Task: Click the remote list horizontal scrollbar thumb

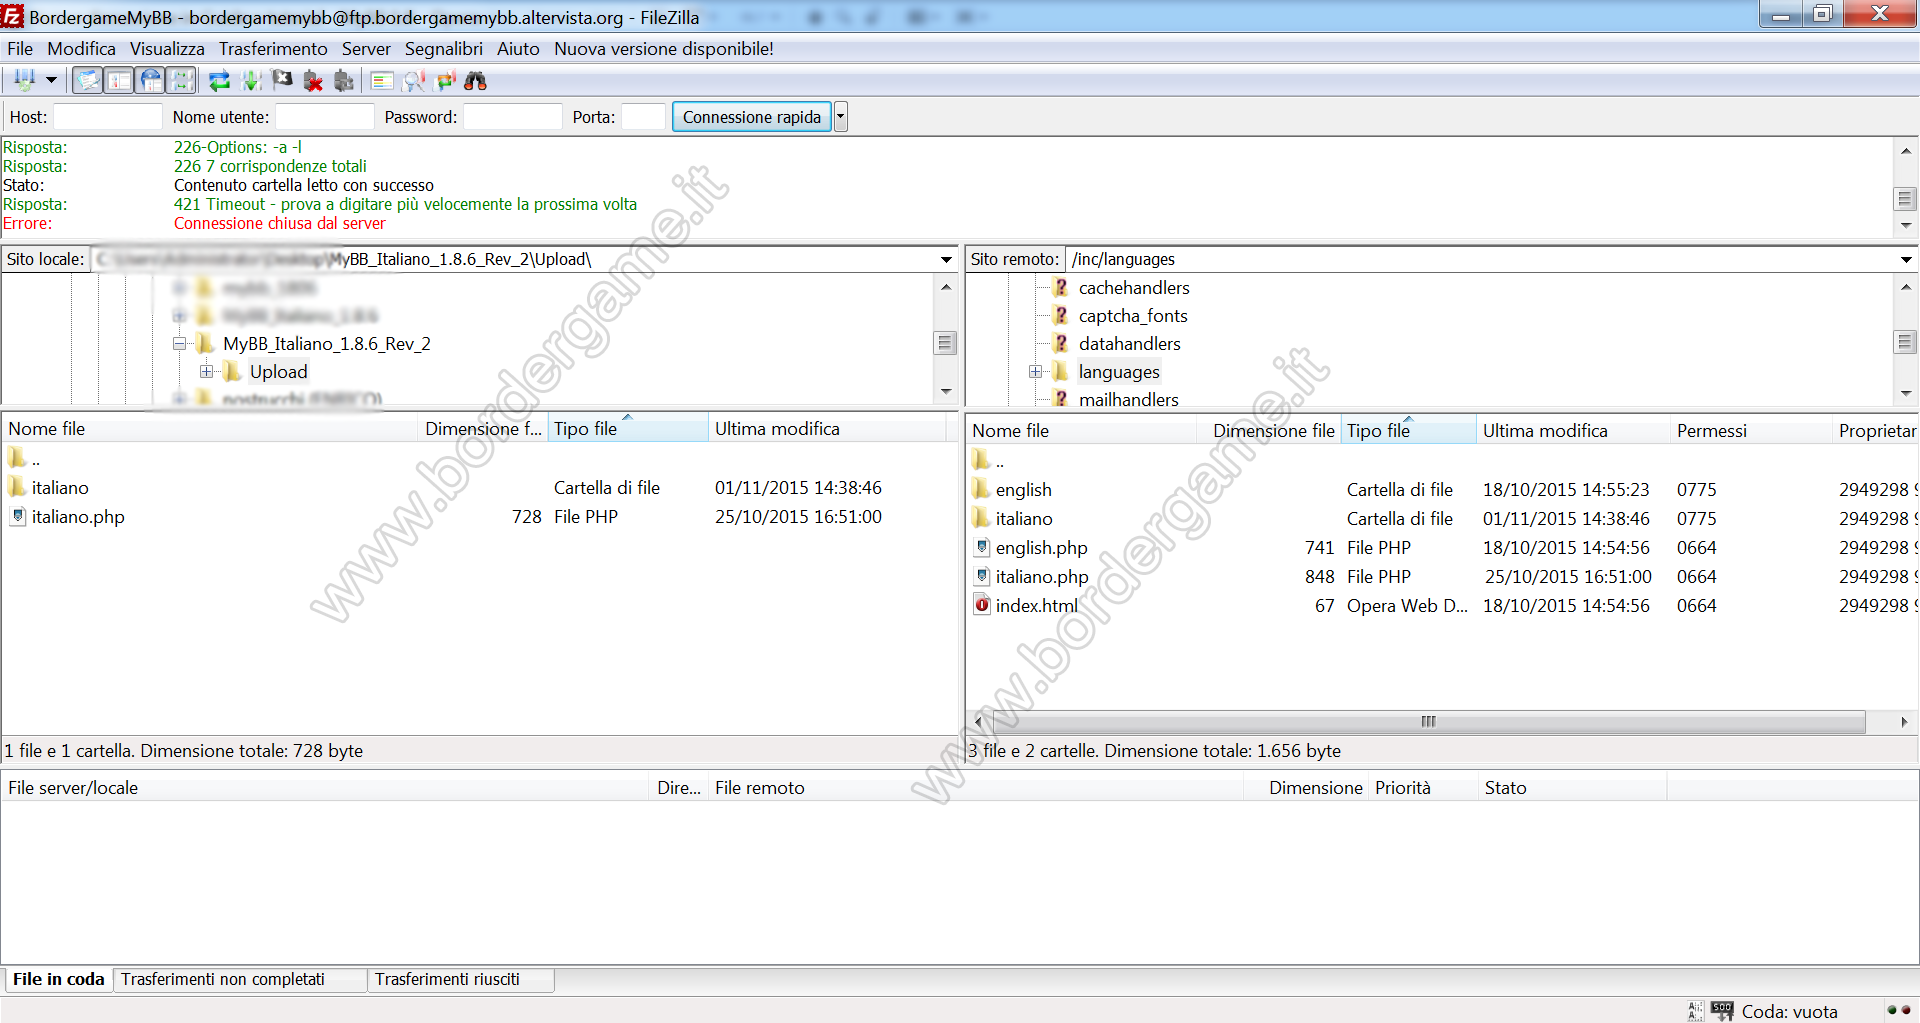Action: click(1428, 722)
